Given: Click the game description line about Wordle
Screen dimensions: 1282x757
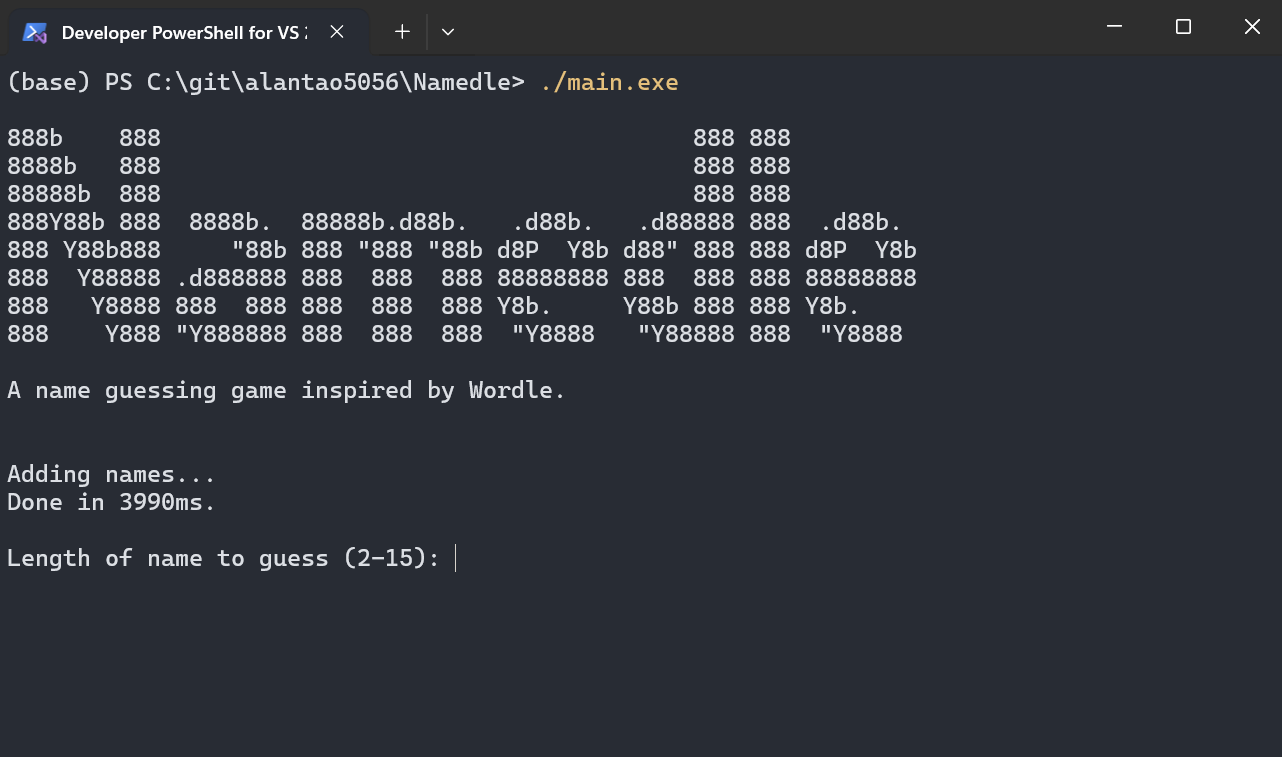Looking at the screenshot, I should tap(286, 390).
